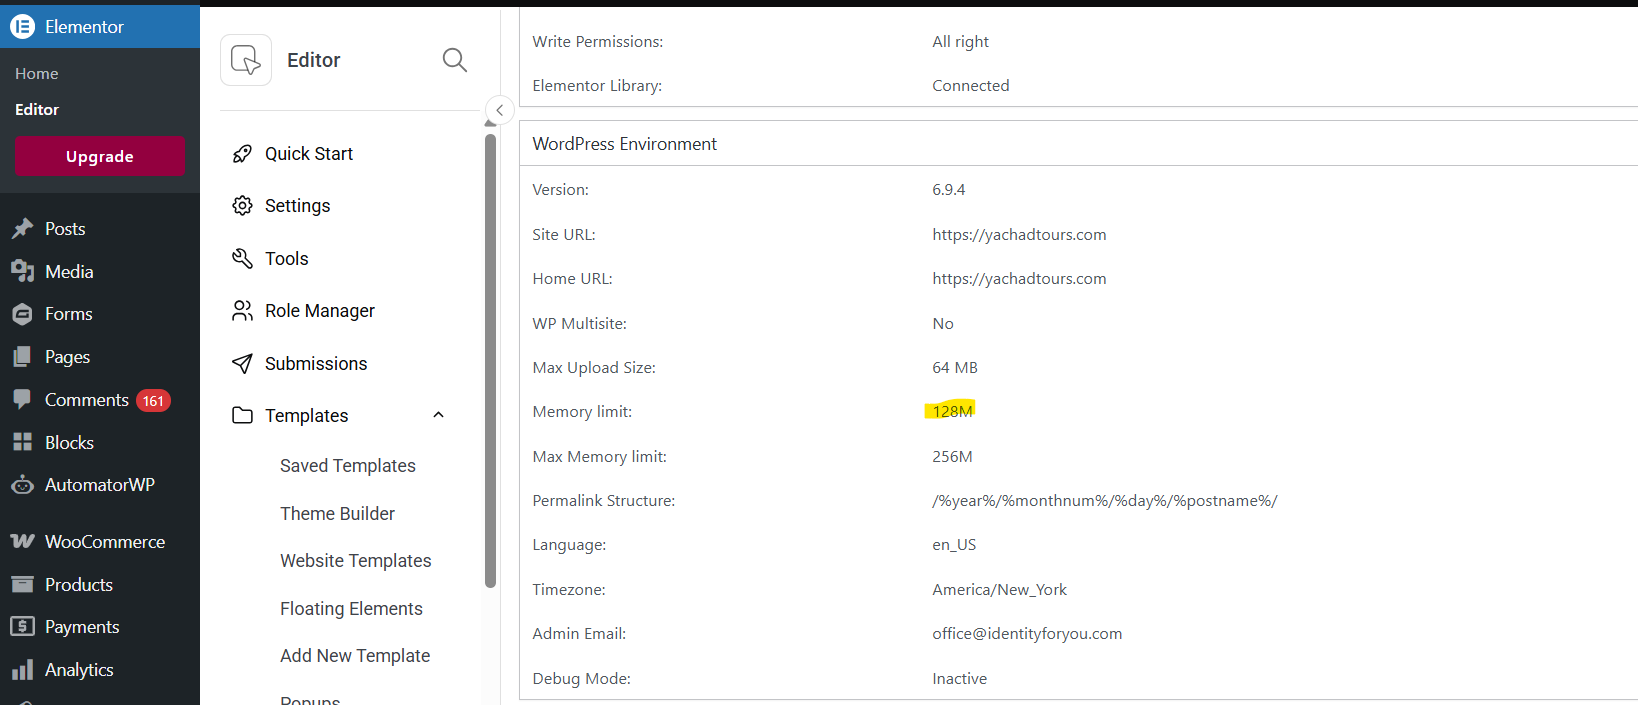Click the Submissions paper plane icon
The height and width of the screenshot is (705, 1638).
click(x=242, y=364)
